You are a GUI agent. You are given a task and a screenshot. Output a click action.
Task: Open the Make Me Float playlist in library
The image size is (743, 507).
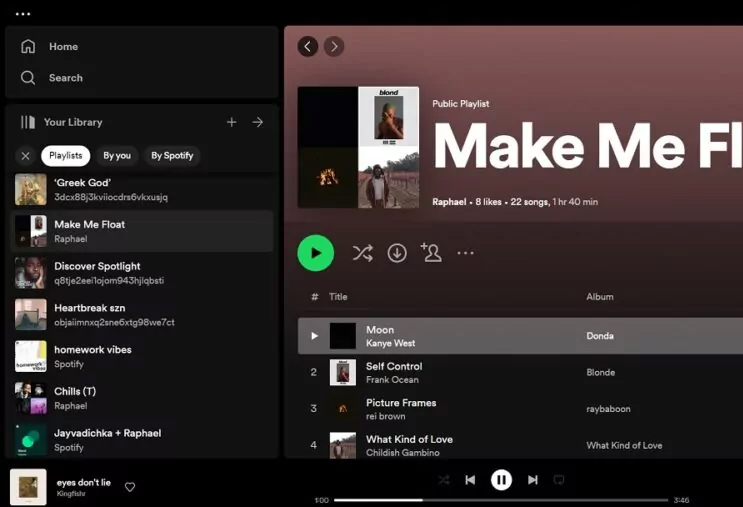tap(142, 231)
